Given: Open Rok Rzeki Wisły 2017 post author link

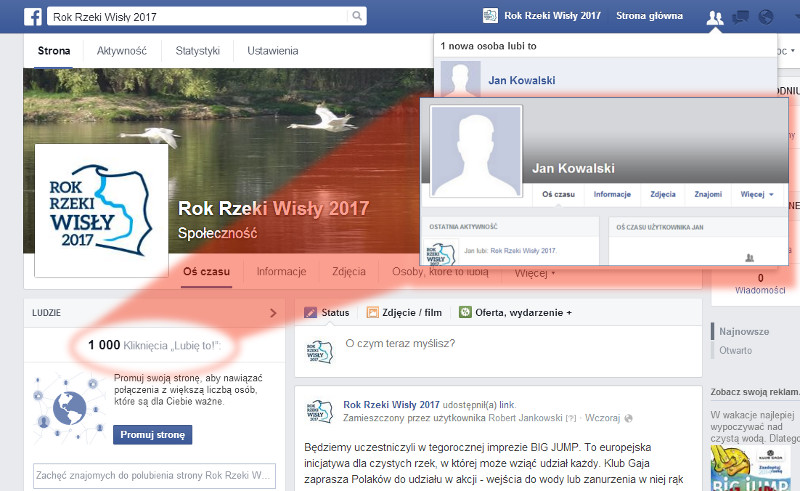Looking at the screenshot, I should pos(391,405).
